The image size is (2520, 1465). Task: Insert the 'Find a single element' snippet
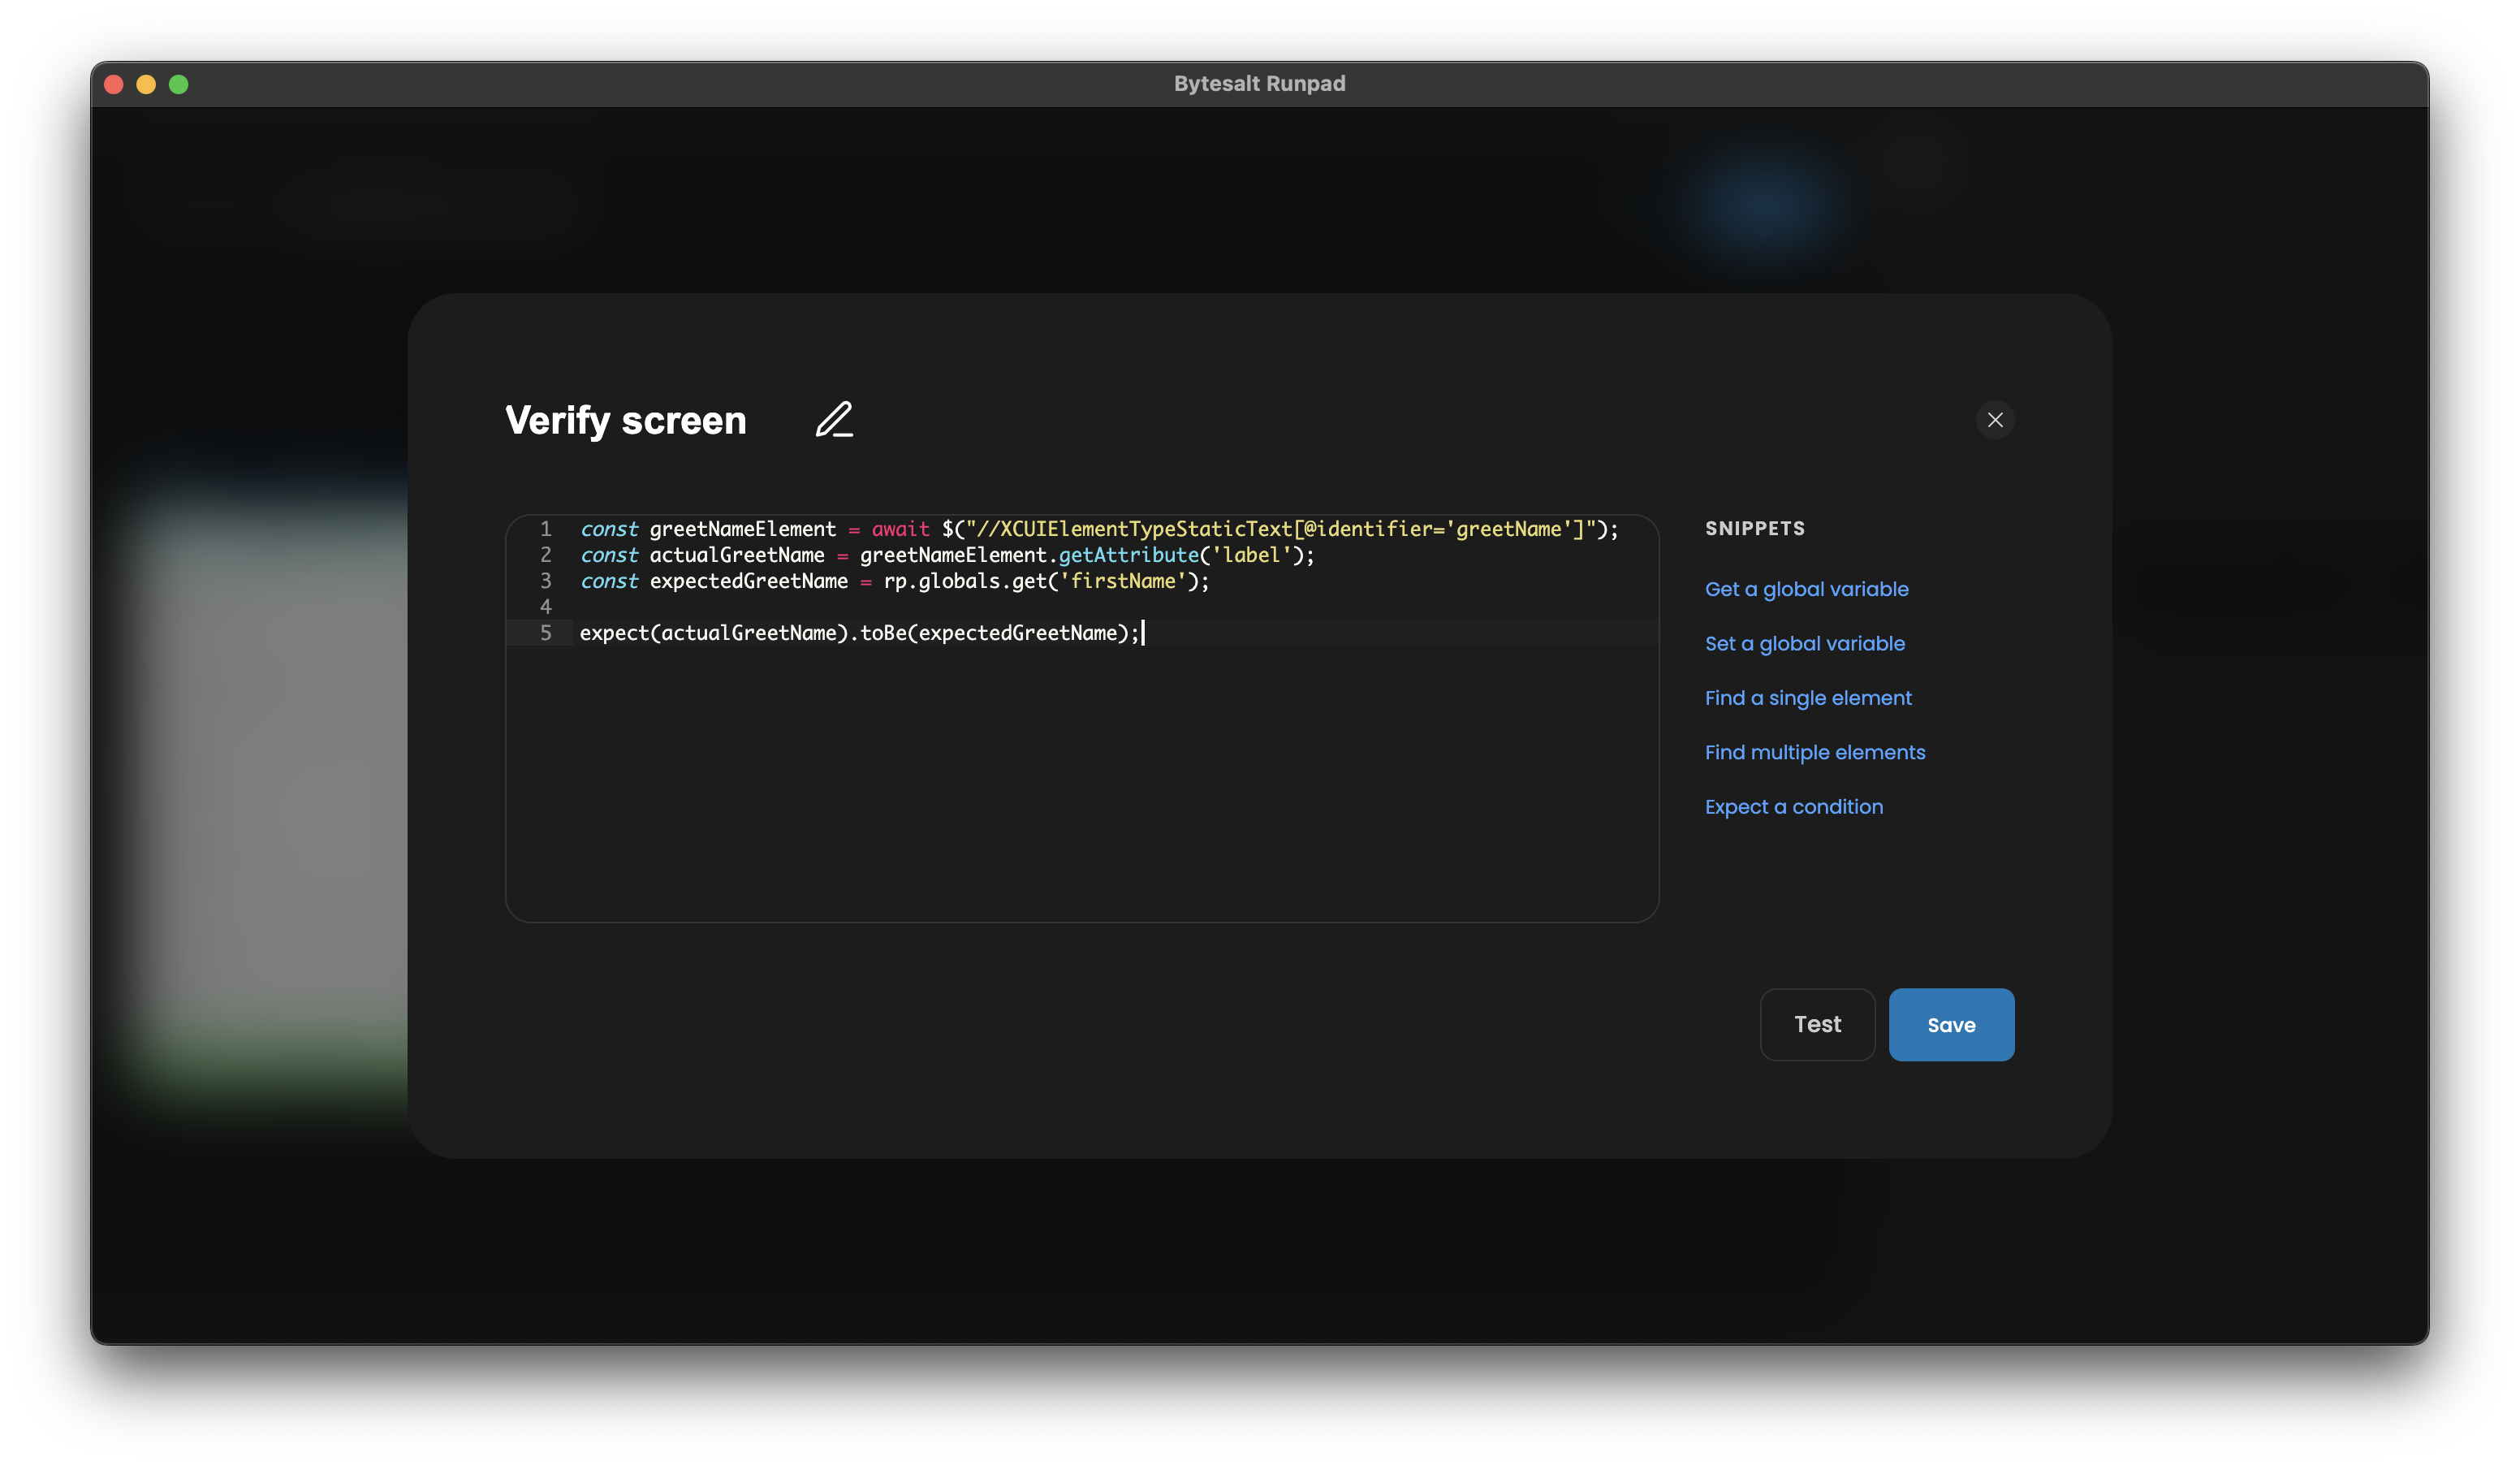tap(1807, 698)
